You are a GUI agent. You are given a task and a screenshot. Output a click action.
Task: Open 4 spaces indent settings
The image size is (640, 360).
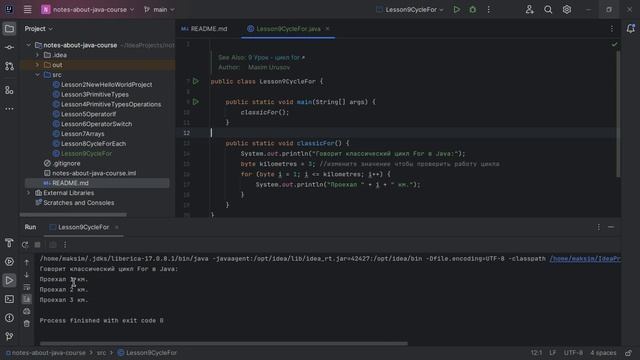coord(603,353)
